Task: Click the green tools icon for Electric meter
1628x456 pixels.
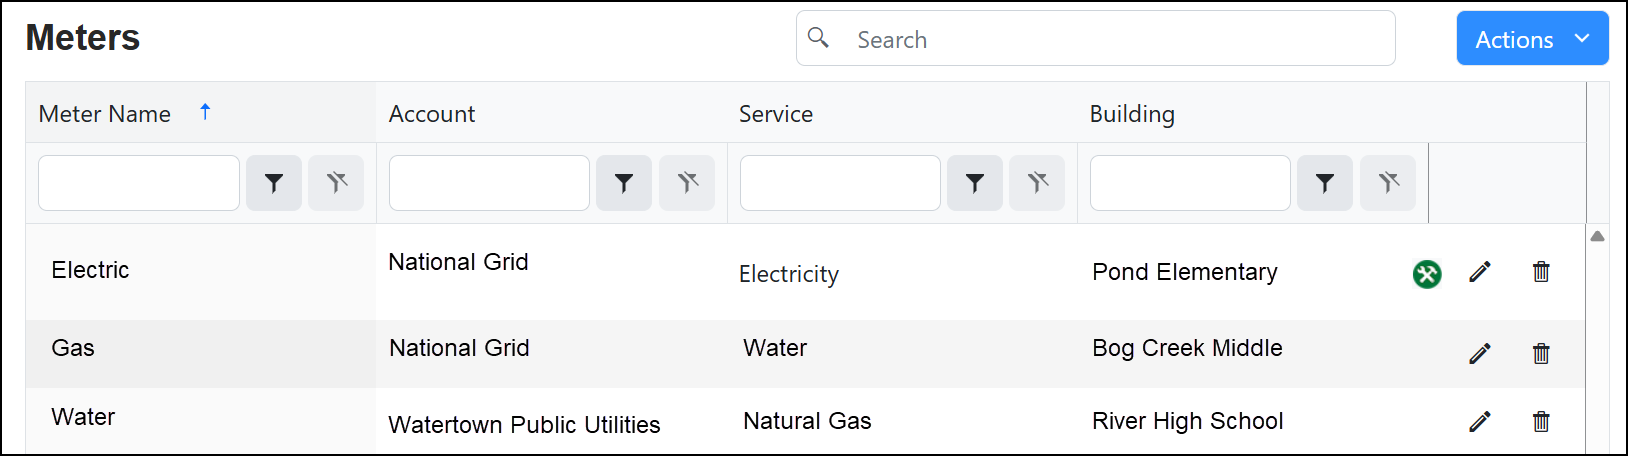Action: click(1427, 273)
